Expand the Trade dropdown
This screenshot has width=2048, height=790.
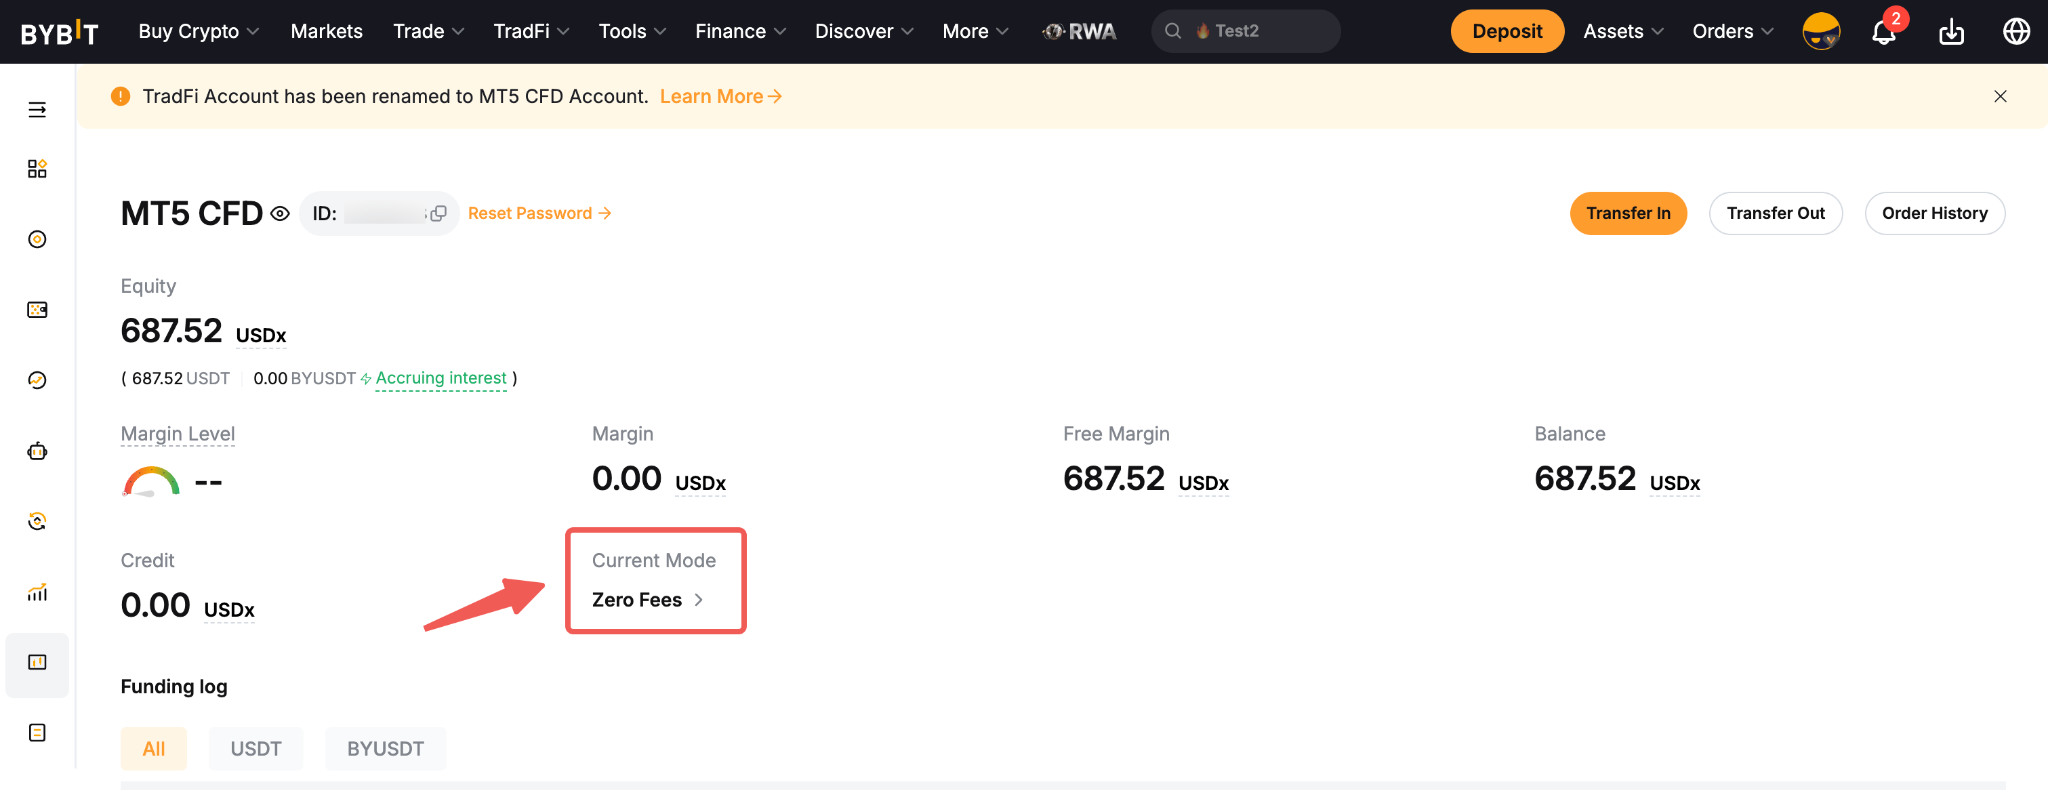[429, 31]
